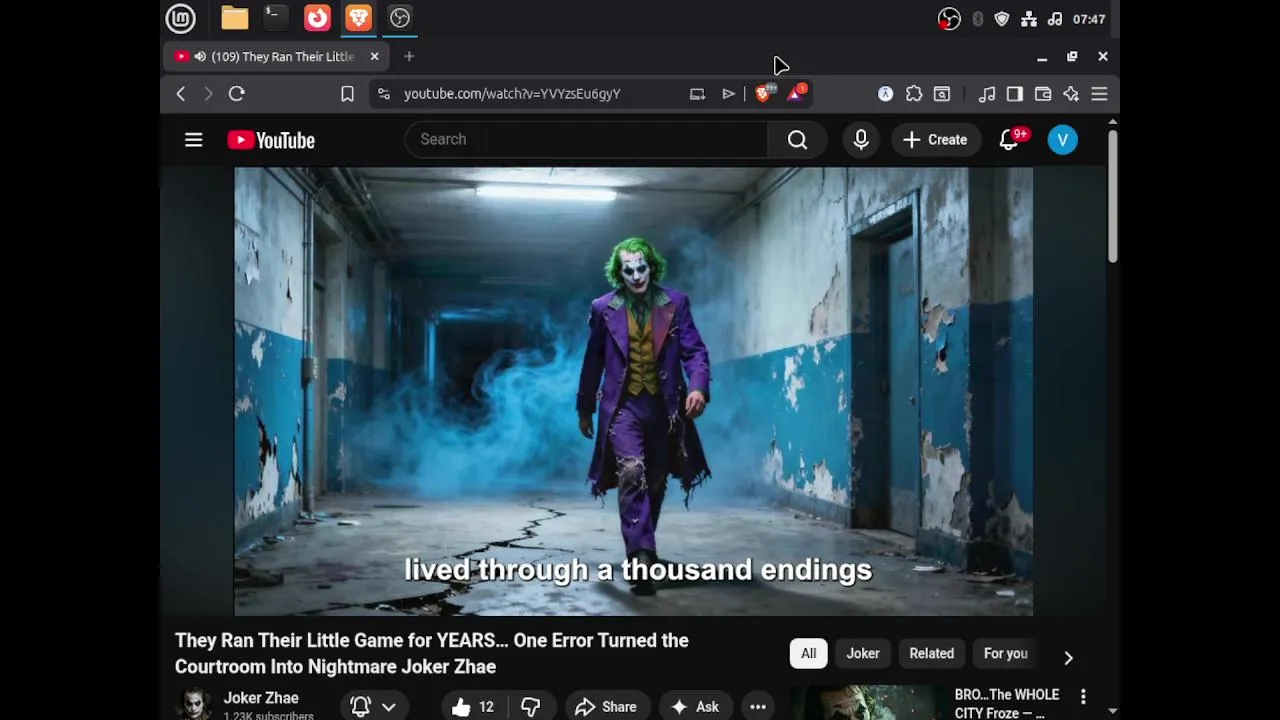Select the For you filter chip
This screenshot has width=1280, height=720.
pos(1005,654)
